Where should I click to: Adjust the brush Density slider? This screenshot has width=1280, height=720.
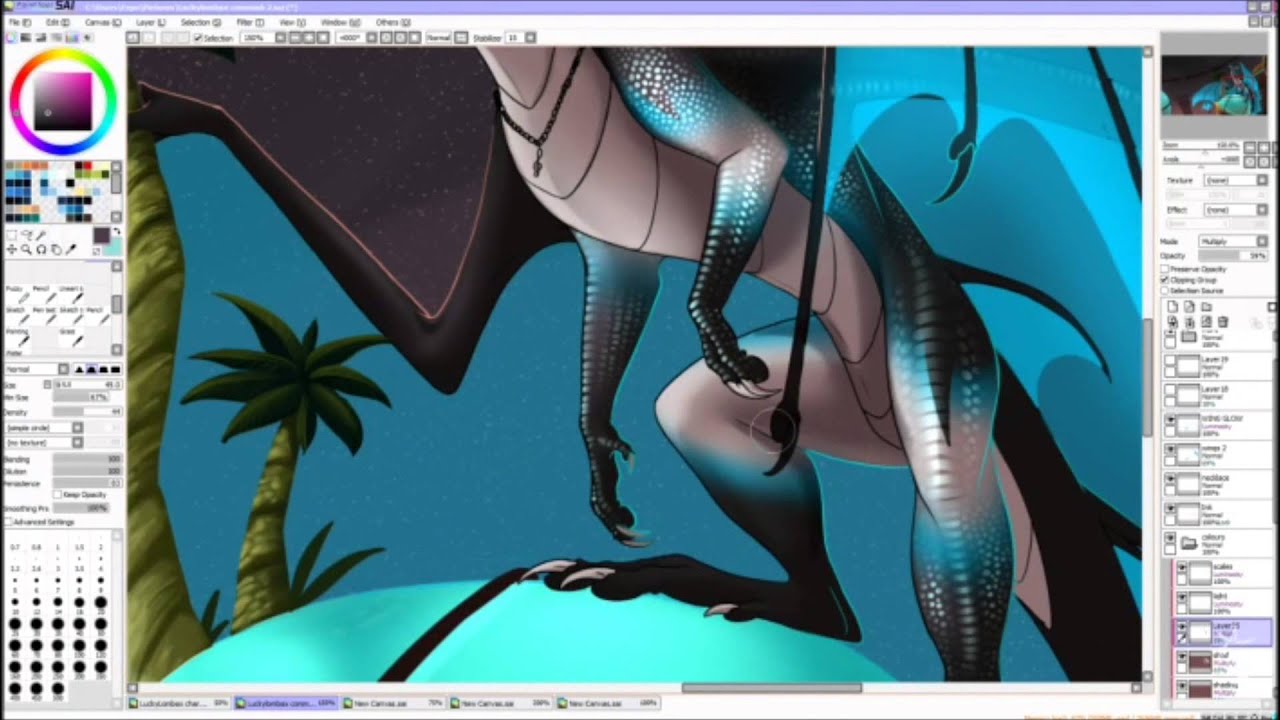tap(87, 411)
